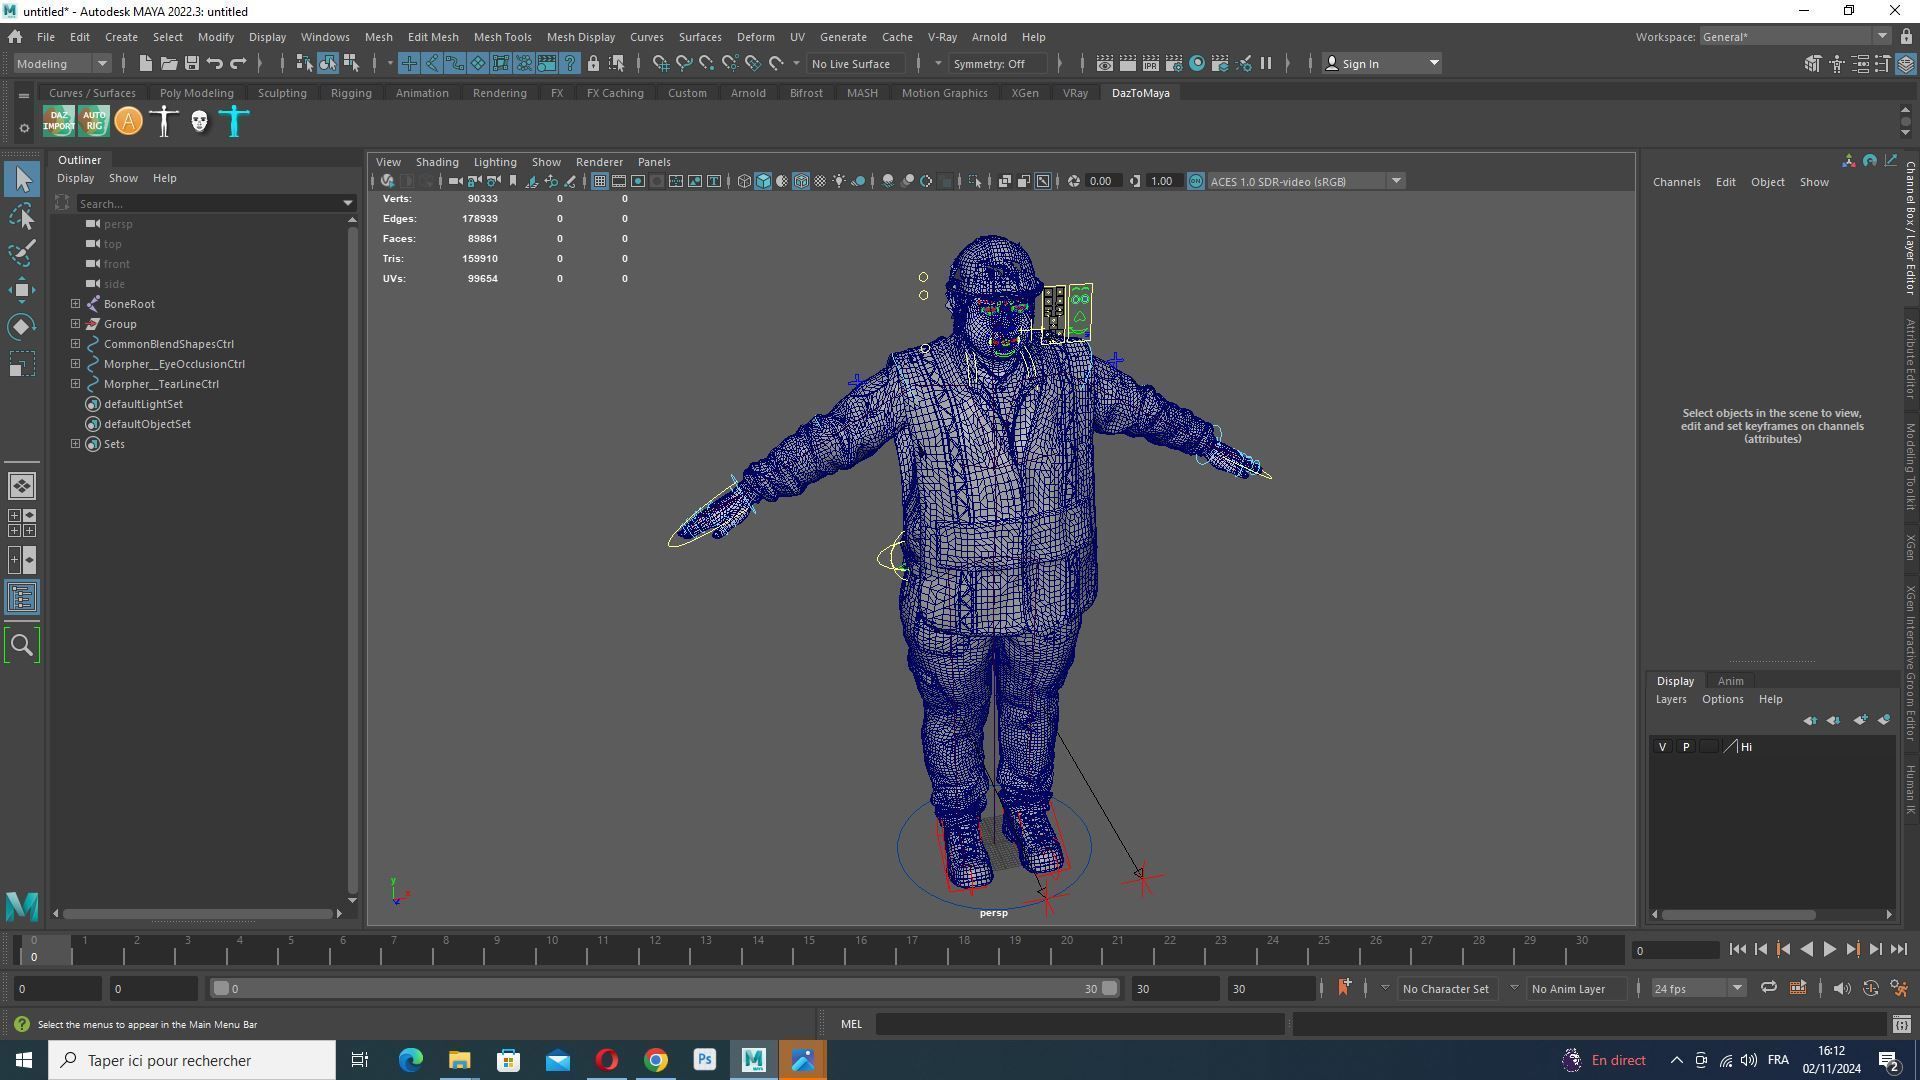Click the cyan T-pose shelf icon
The width and height of the screenshot is (1920, 1080).
point(234,122)
